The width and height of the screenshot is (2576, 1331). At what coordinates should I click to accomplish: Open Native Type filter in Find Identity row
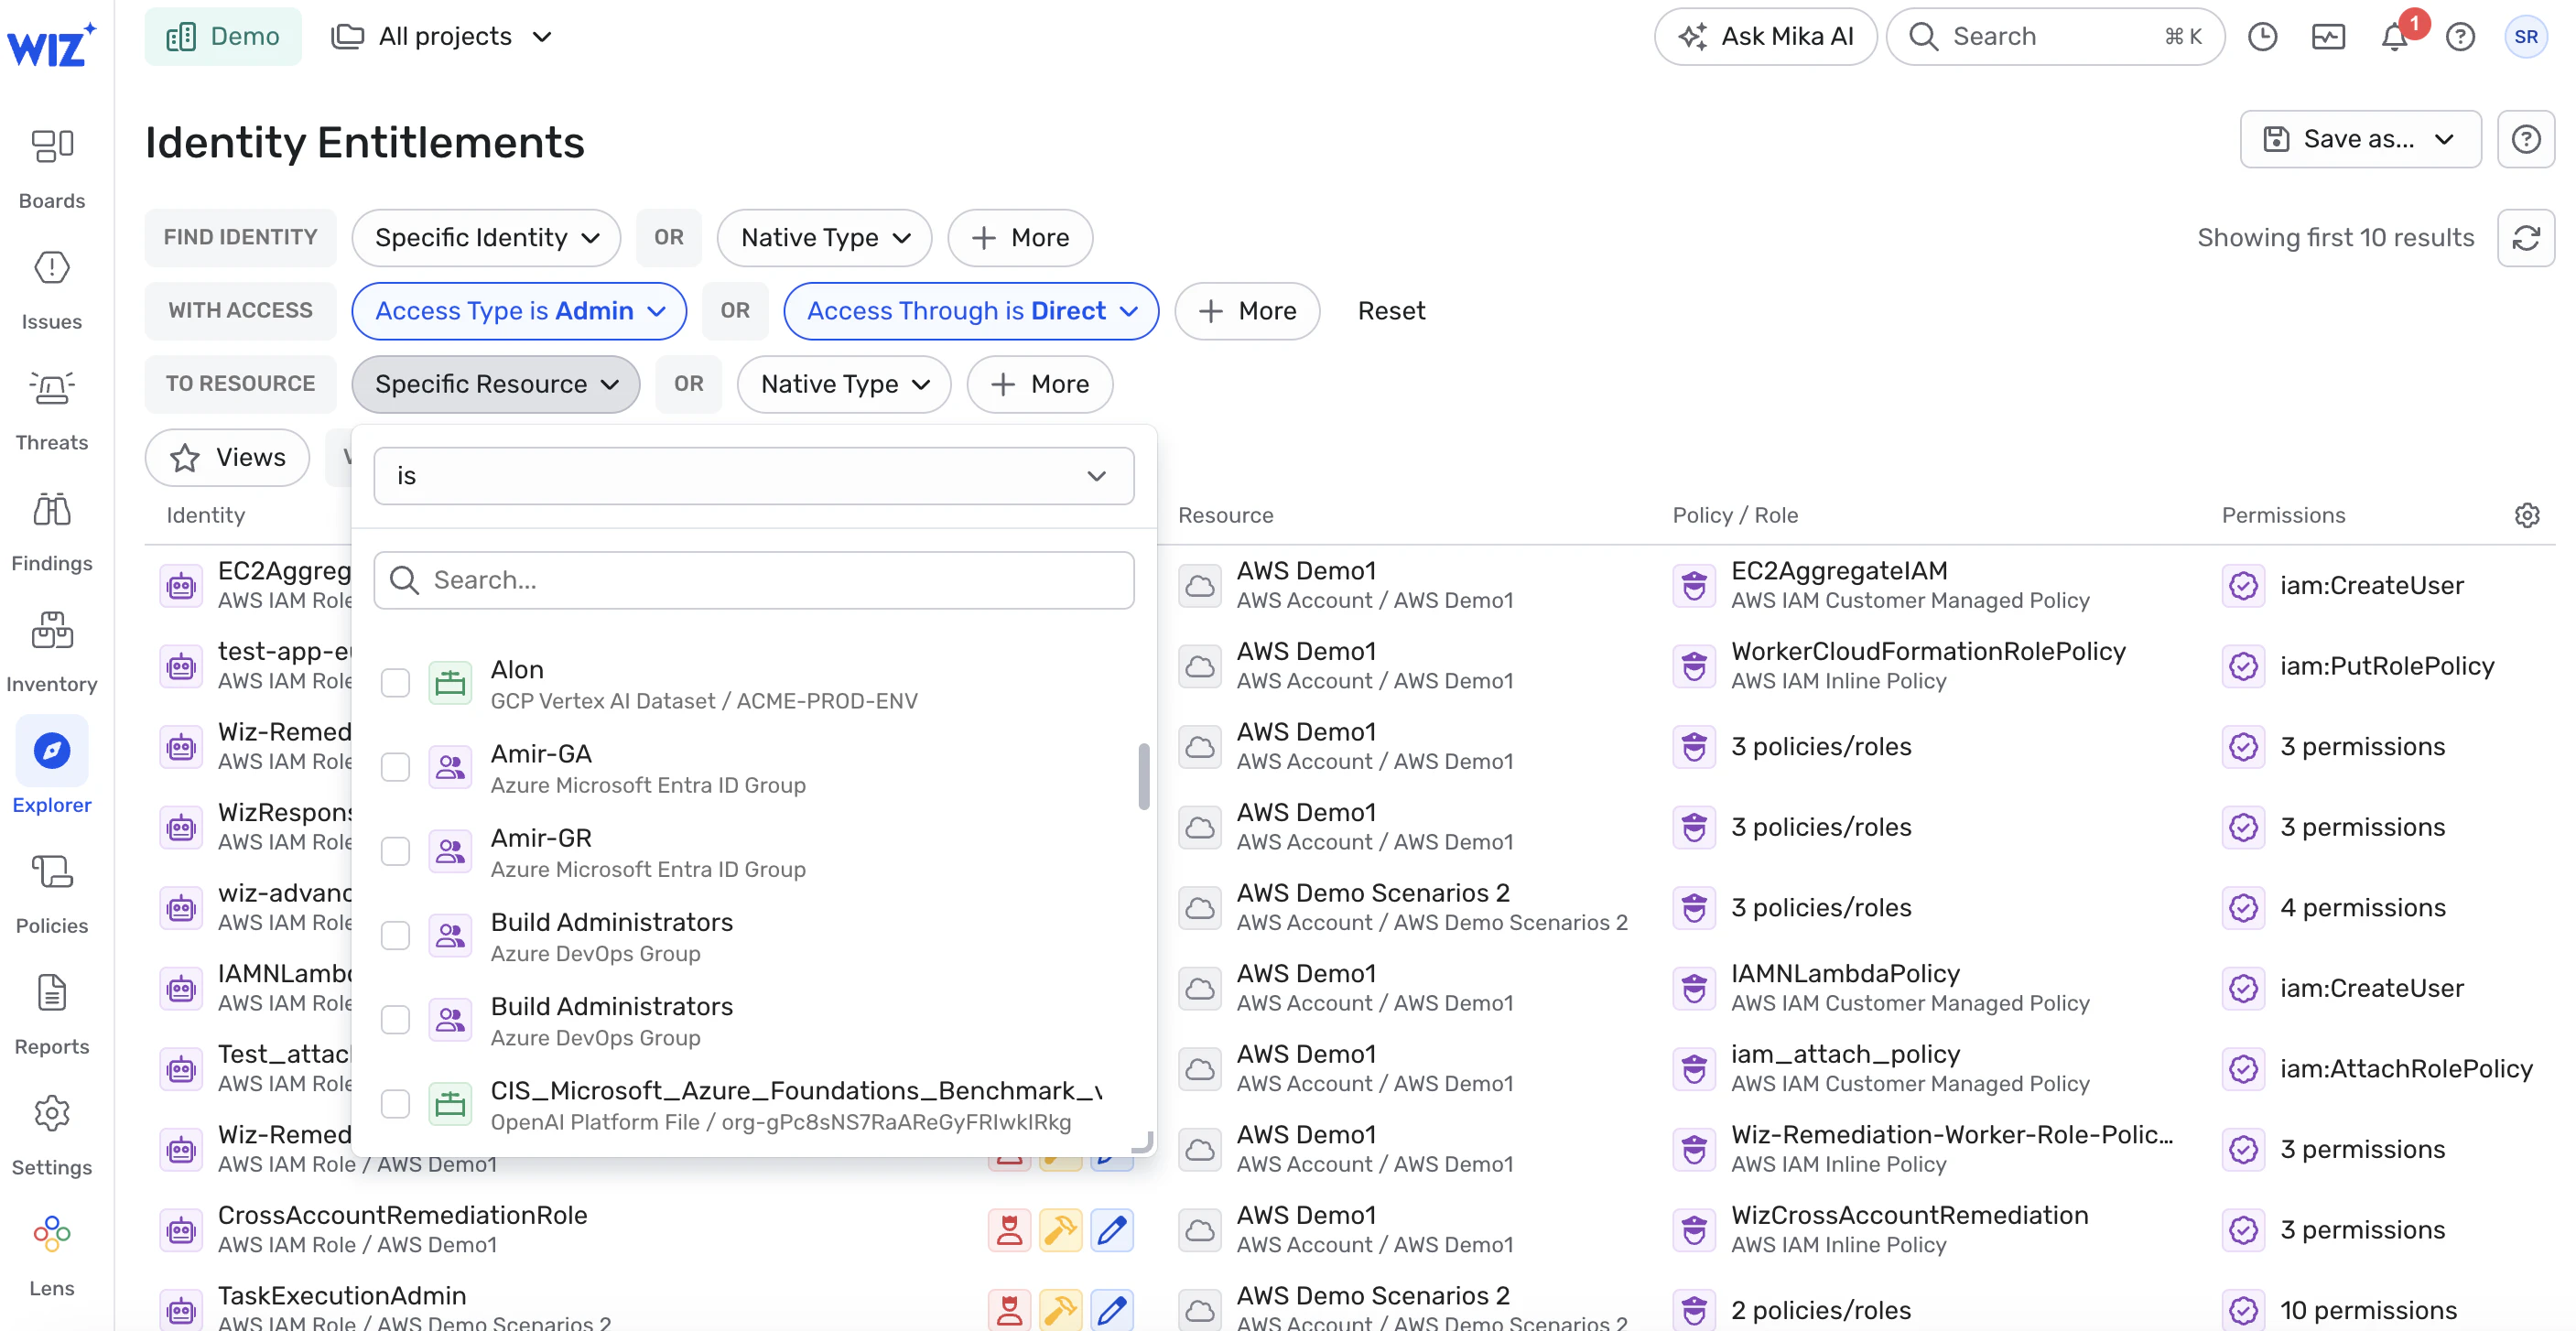pos(825,238)
